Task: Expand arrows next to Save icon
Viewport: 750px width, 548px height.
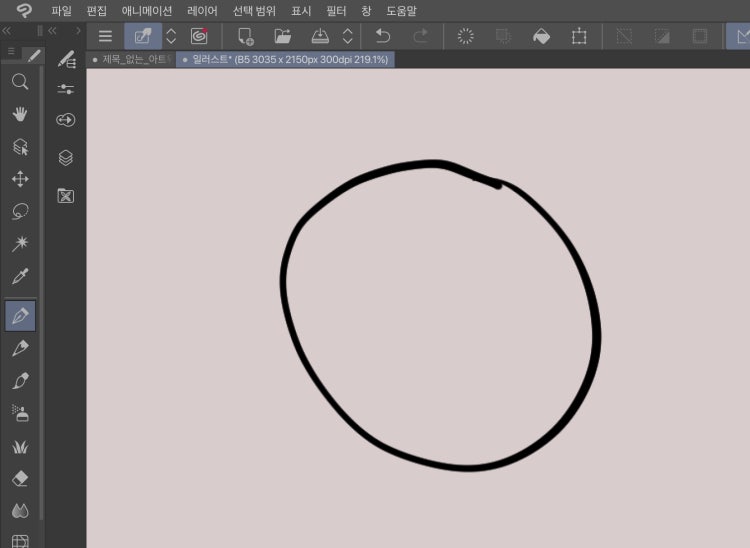Action: [x=348, y=36]
